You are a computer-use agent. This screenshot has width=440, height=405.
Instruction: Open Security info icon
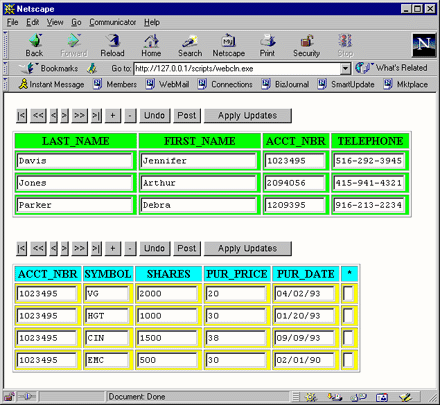pos(306,45)
